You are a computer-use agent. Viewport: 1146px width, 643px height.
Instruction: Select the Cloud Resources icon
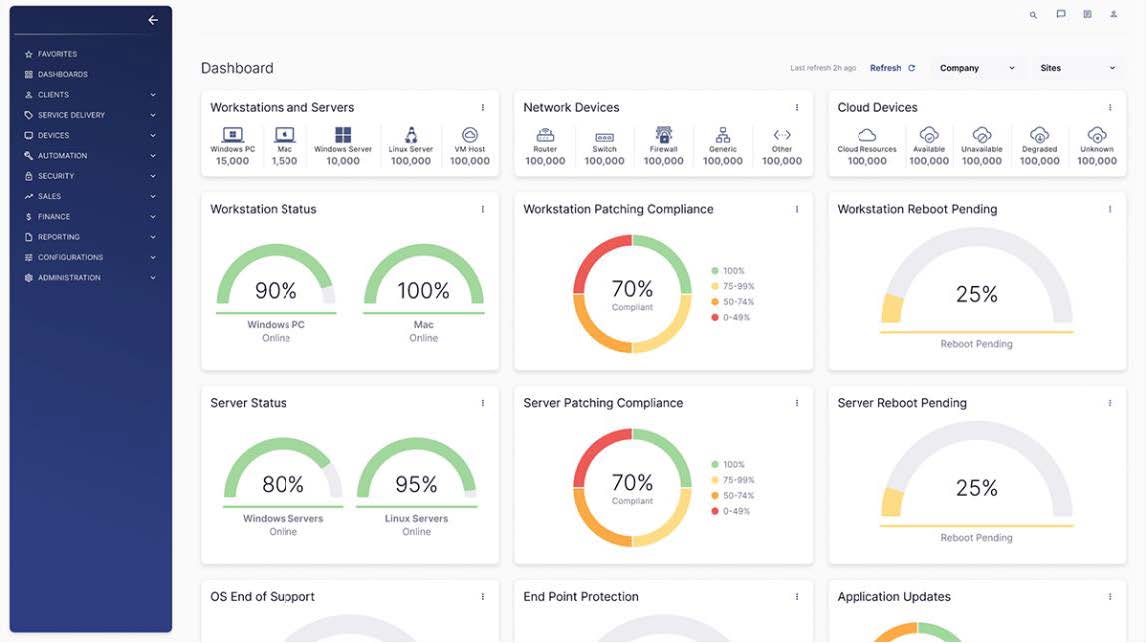click(x=867, y=135)
